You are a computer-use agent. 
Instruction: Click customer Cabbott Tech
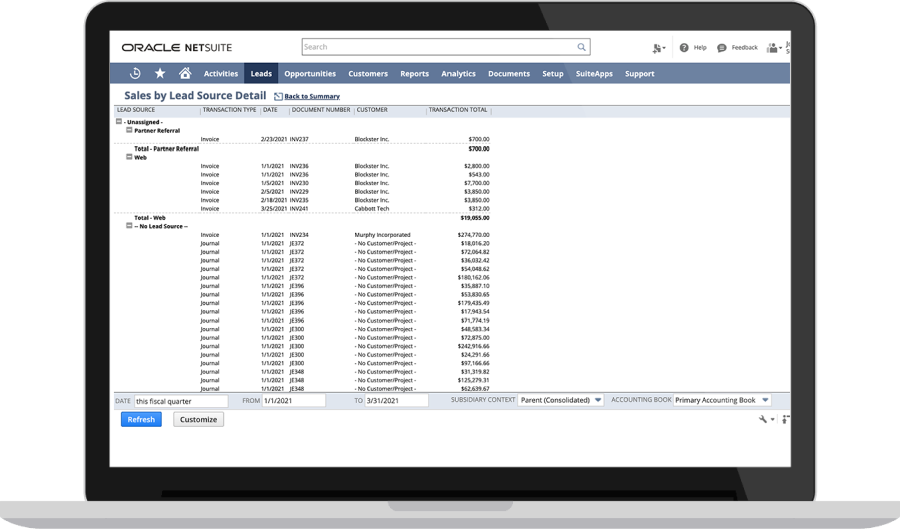tap(372, 209)
